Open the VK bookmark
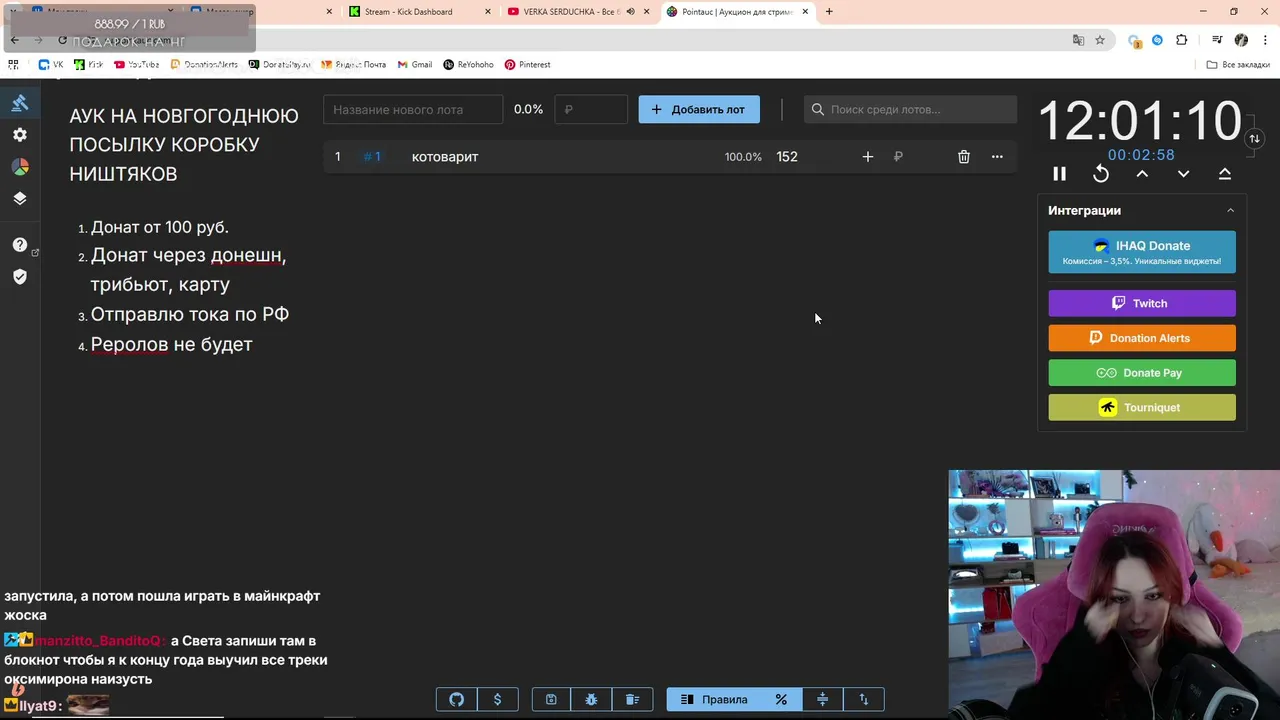This screenshot has width=1280, height=720. (x=51, y=64)
